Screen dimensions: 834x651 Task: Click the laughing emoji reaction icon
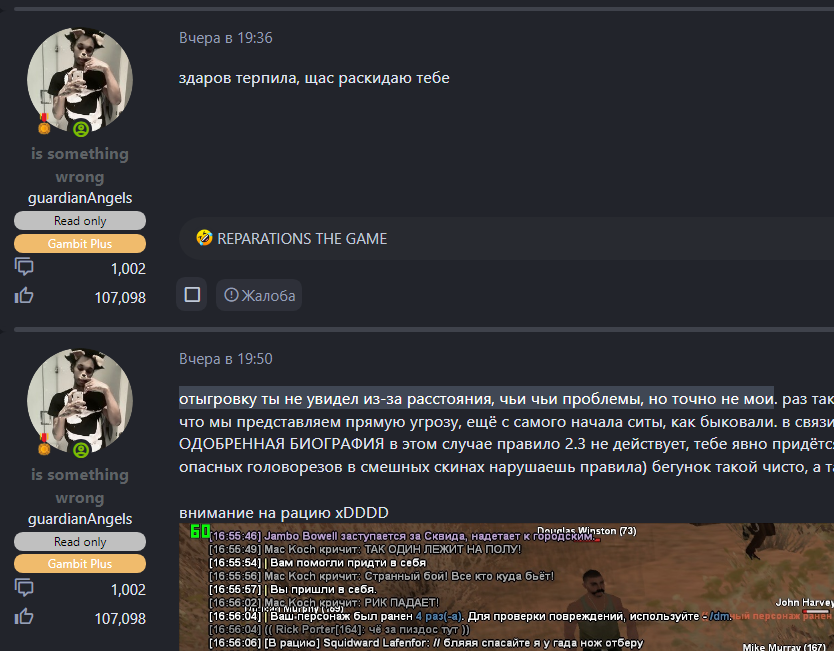[204, 239]
